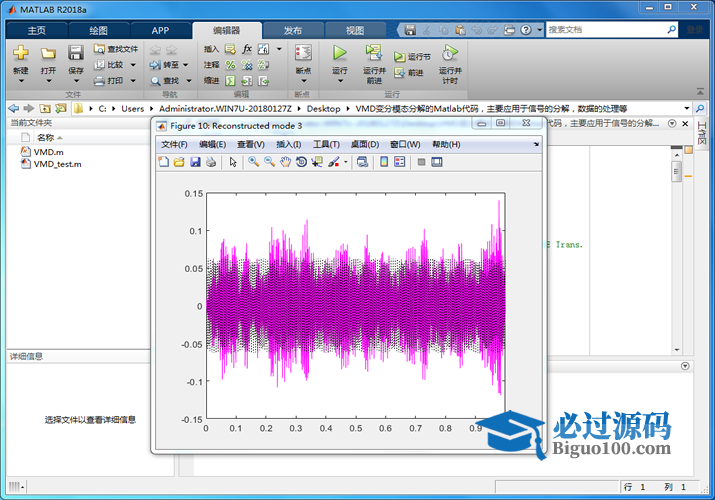Click the 运行节 button
715x500 pixels.
(x=412, y=57)
